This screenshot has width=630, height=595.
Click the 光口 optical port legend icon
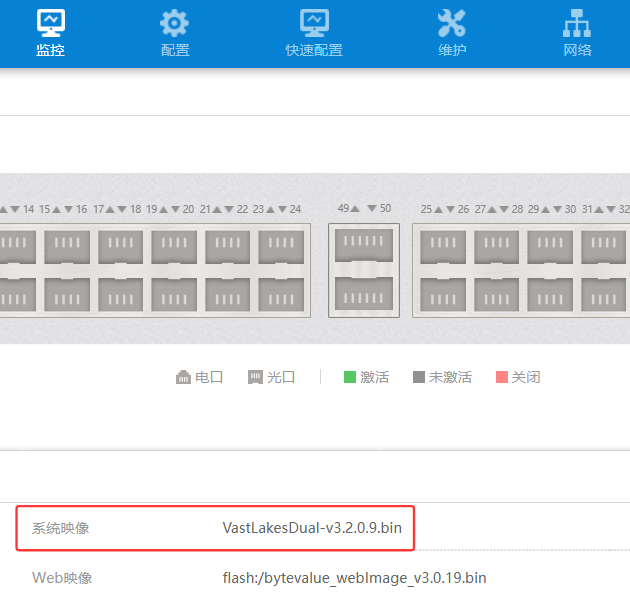click(x=256, y=377)
